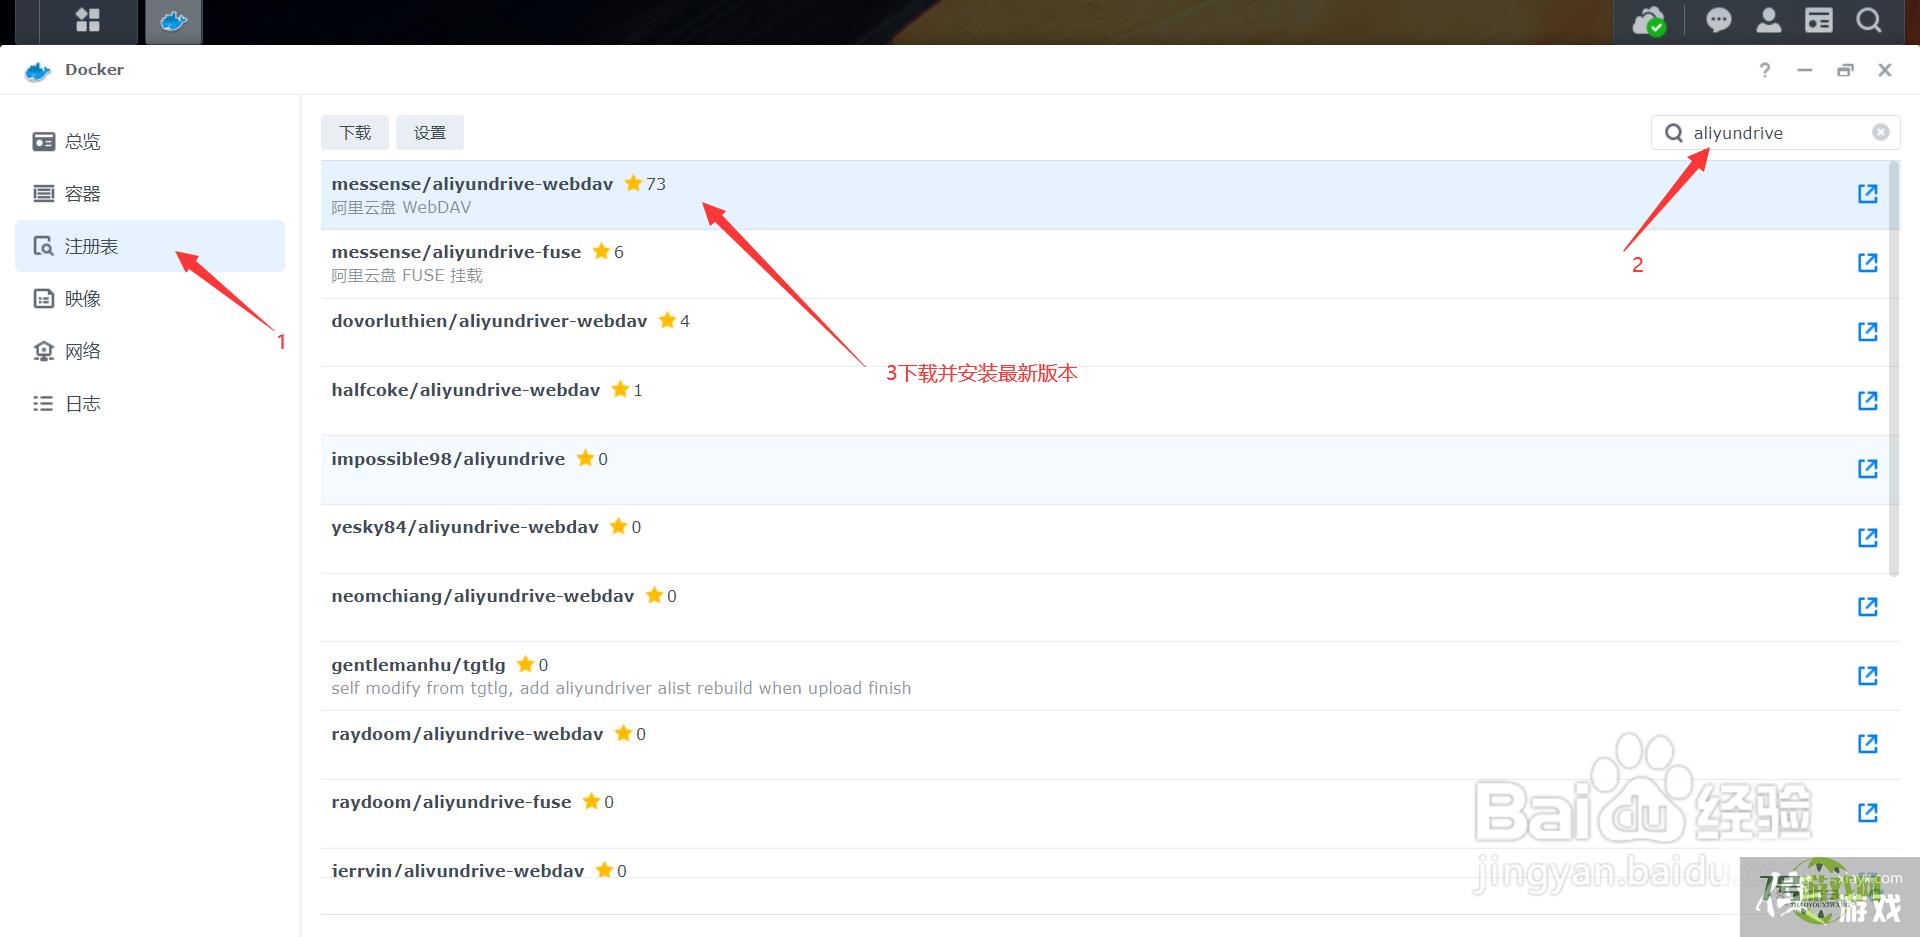This screenshot has height=937, width=1920.
Task: Select jerryin/aliyundrive-webdav row
Action: pyautogui.click(x=1104, y=864)
